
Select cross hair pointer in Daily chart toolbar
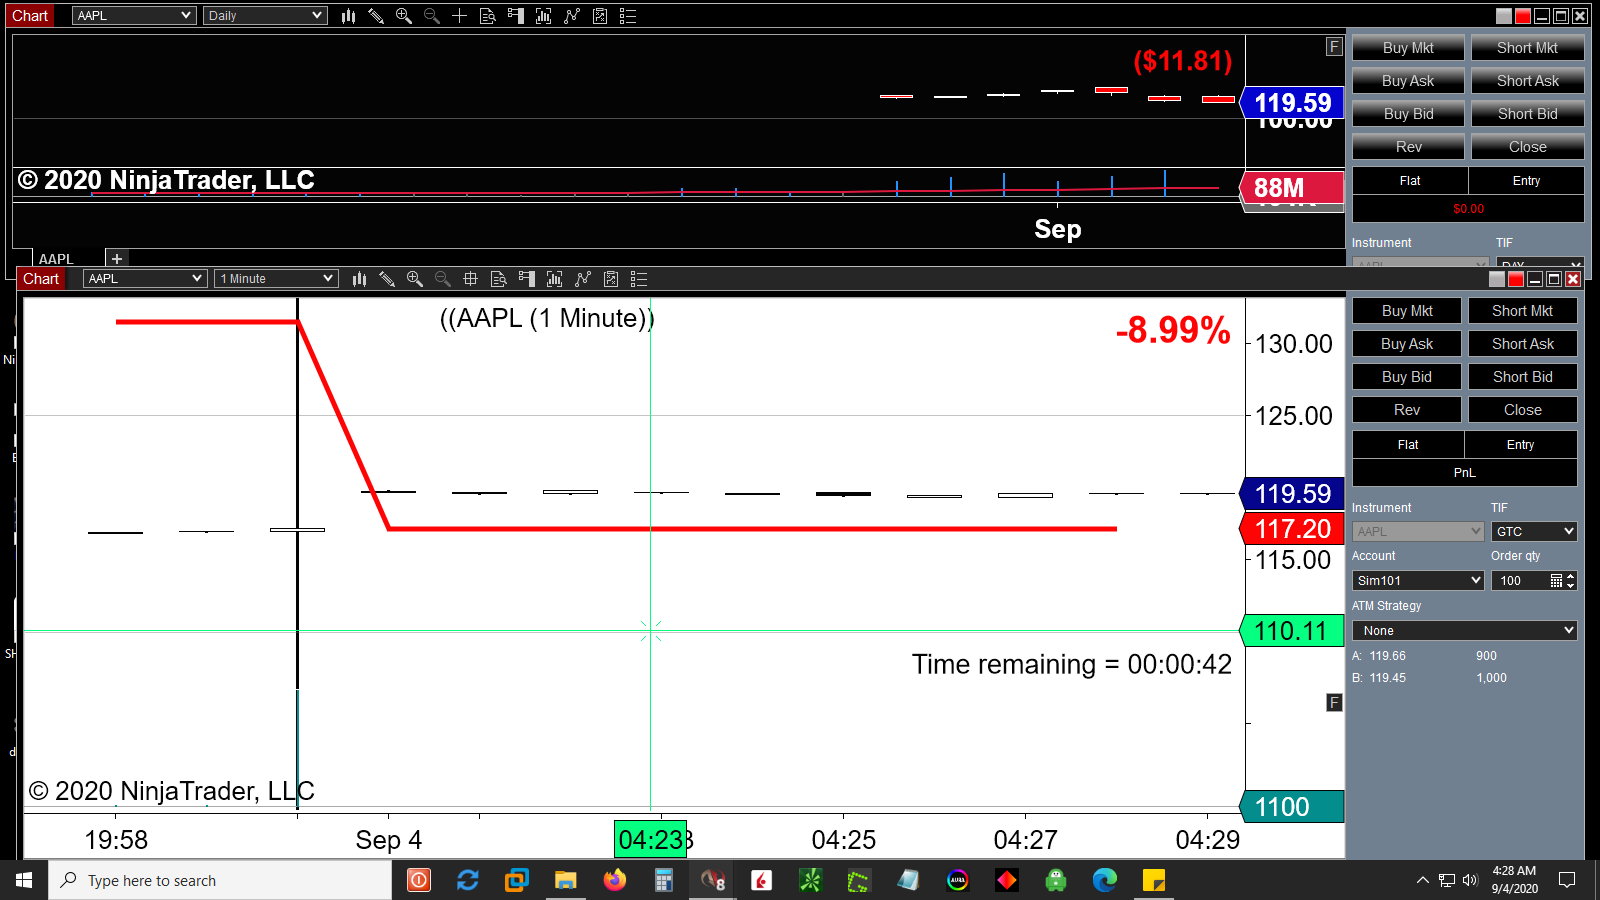tap(460, 16)
